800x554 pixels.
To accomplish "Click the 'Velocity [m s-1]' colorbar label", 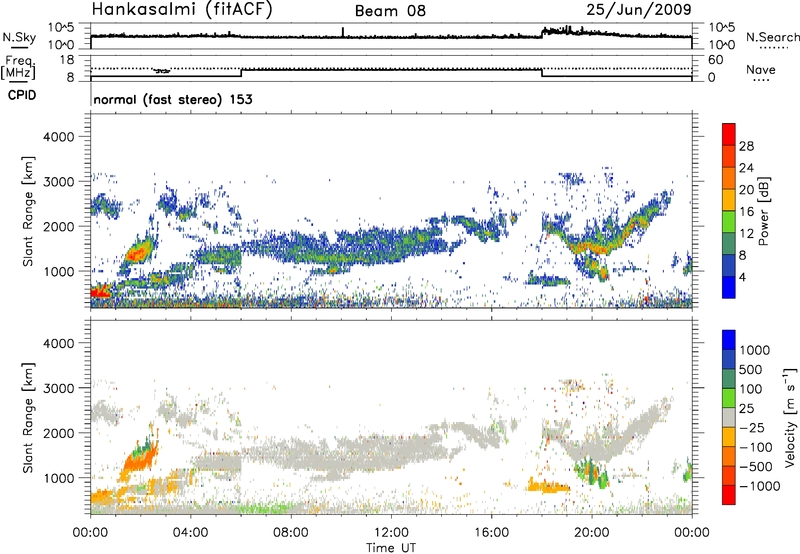I will coord(790,417).
